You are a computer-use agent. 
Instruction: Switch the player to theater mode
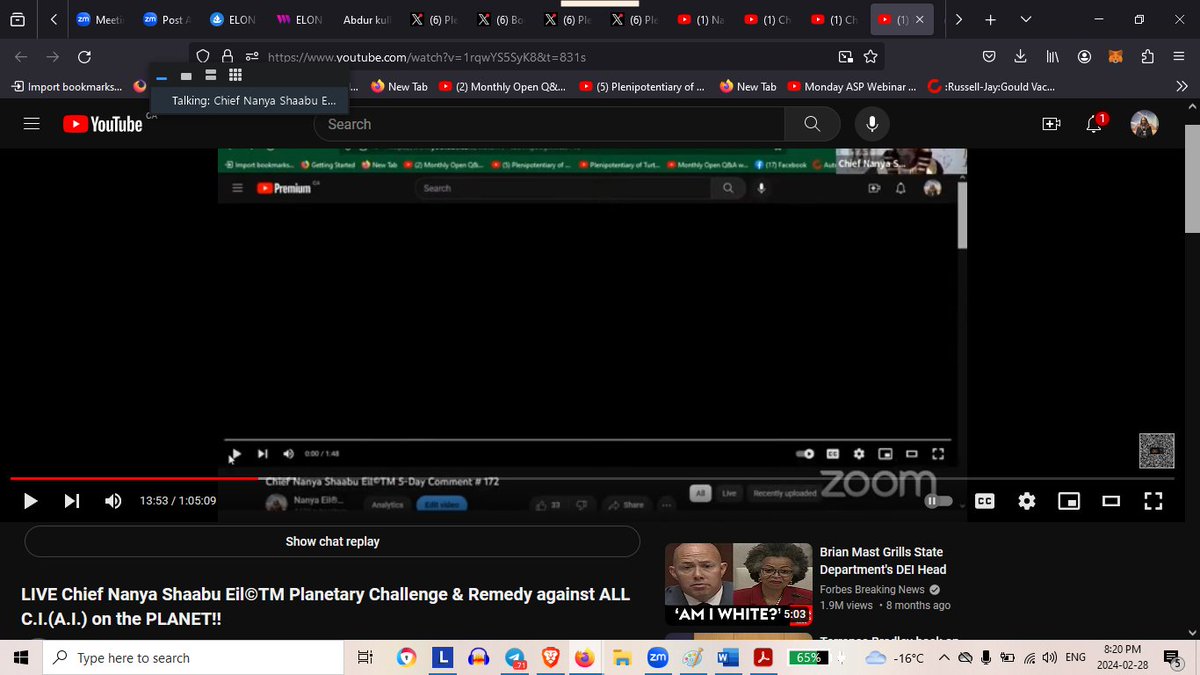[1111, 501]
